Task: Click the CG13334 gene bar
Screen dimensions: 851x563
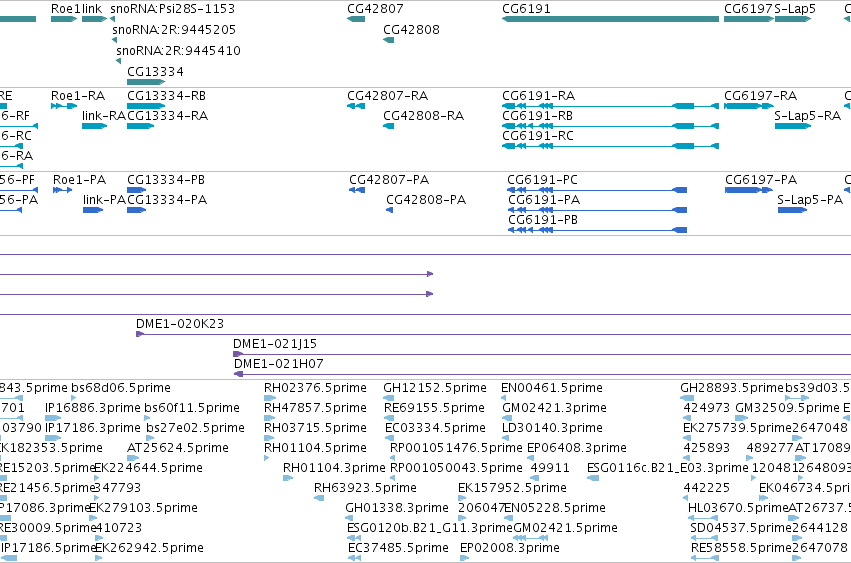Action: pyautogui.click(x=145, y=82)
